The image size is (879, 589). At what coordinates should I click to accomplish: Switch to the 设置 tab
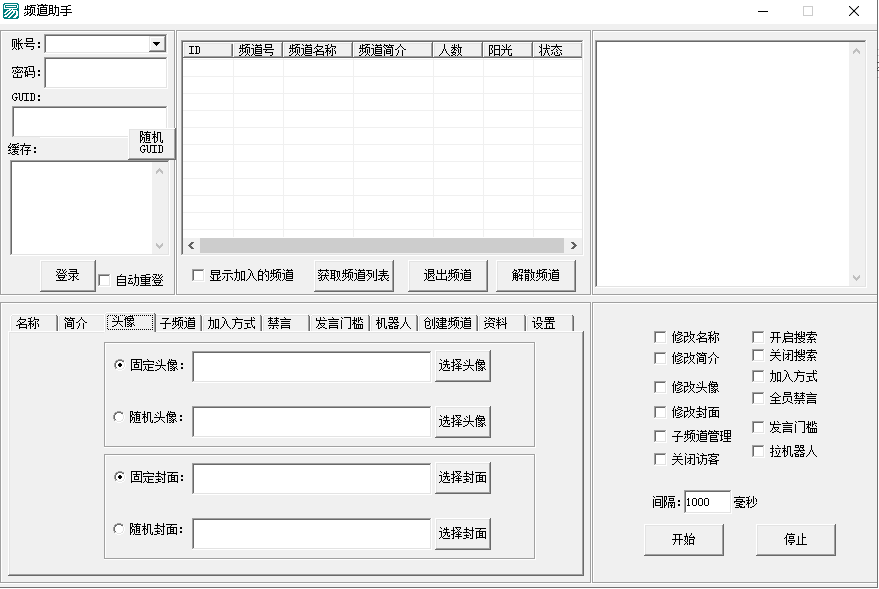click(x=544, y=323)
